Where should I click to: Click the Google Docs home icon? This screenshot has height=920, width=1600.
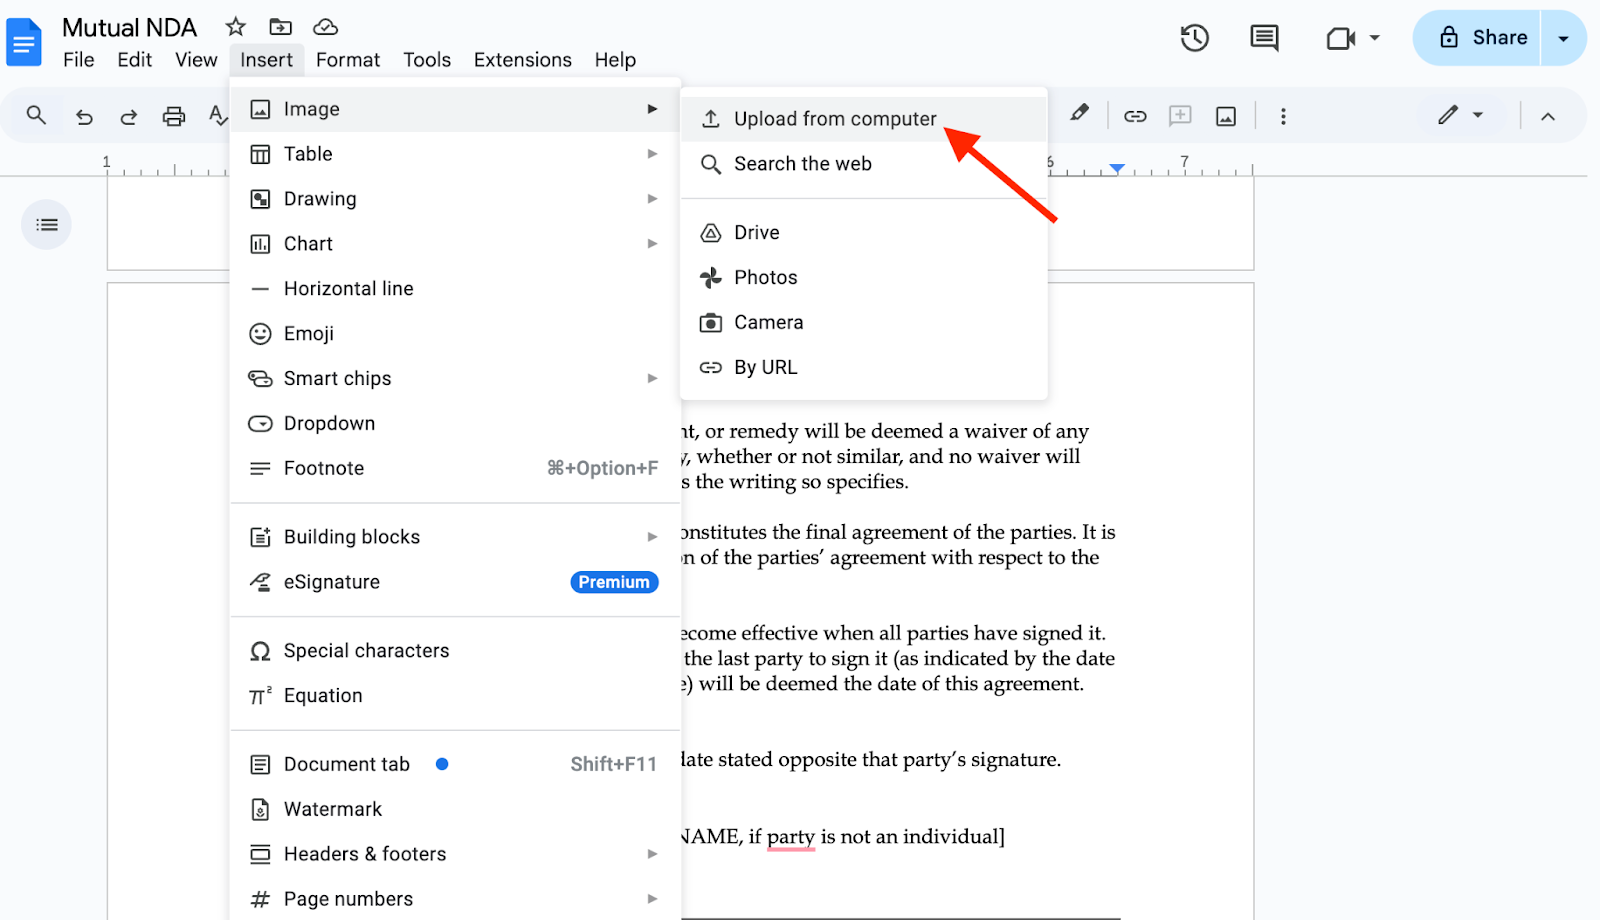[24, 43]
